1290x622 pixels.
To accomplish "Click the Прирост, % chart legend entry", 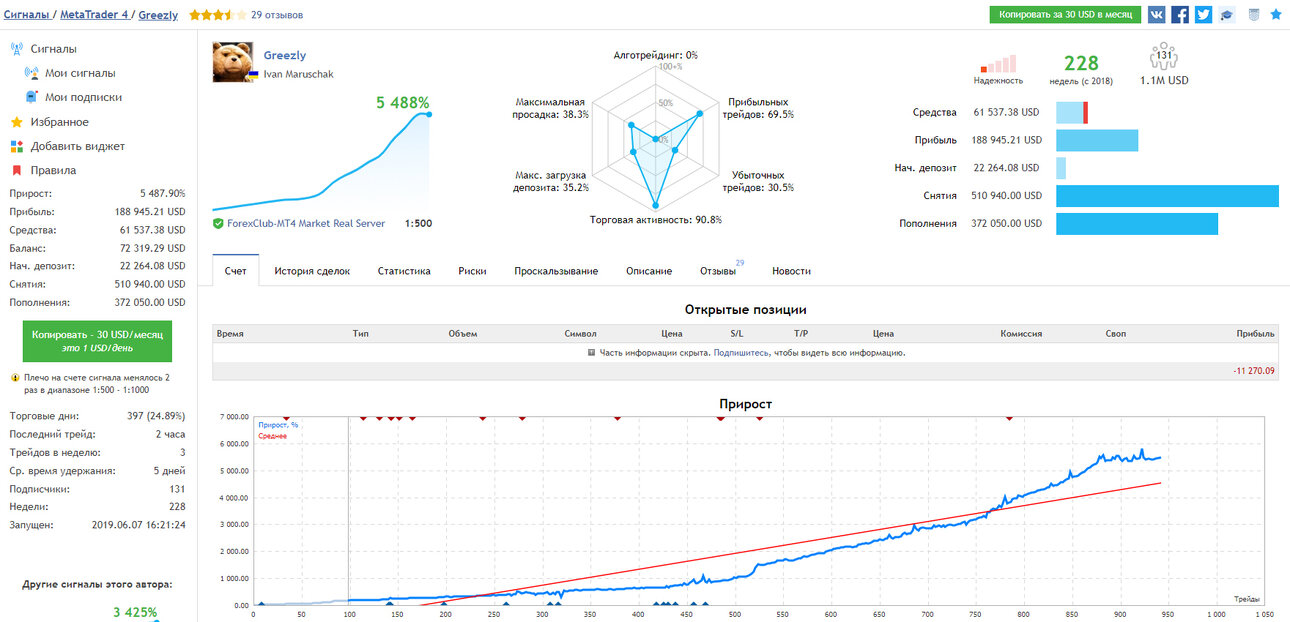I will 278,425.
